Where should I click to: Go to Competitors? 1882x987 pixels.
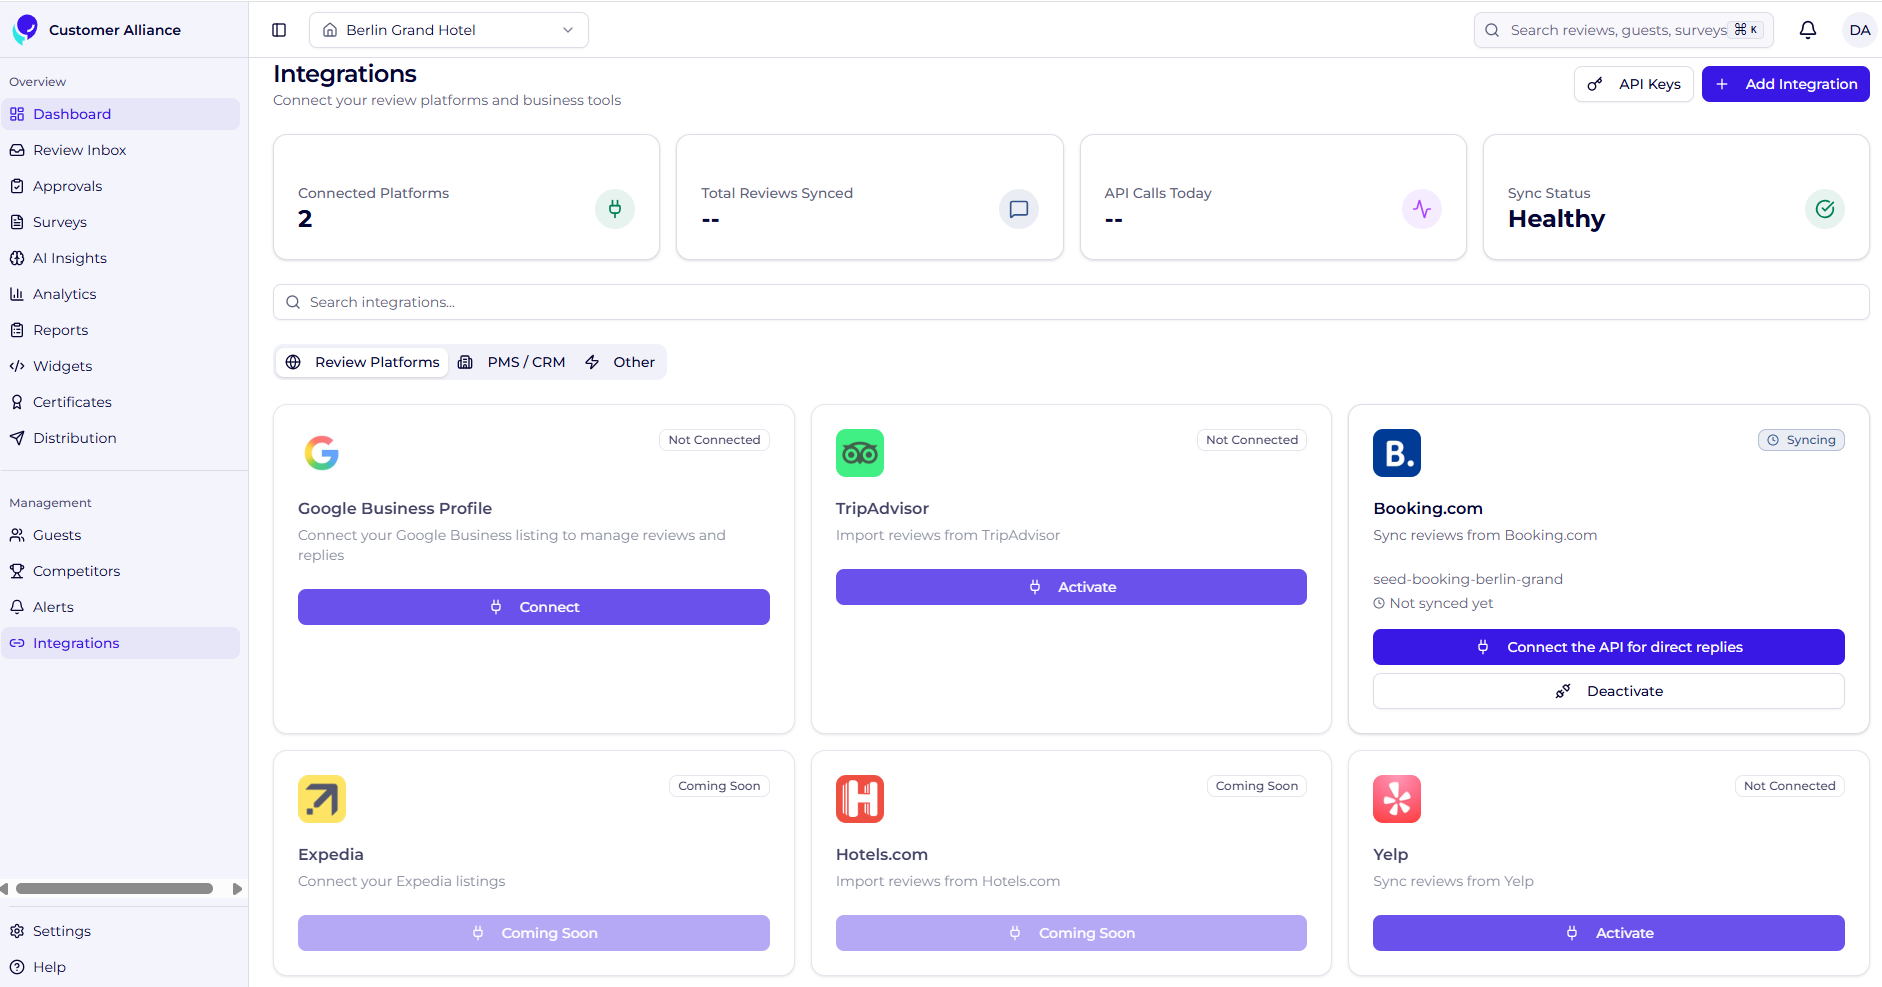[121, 571]
